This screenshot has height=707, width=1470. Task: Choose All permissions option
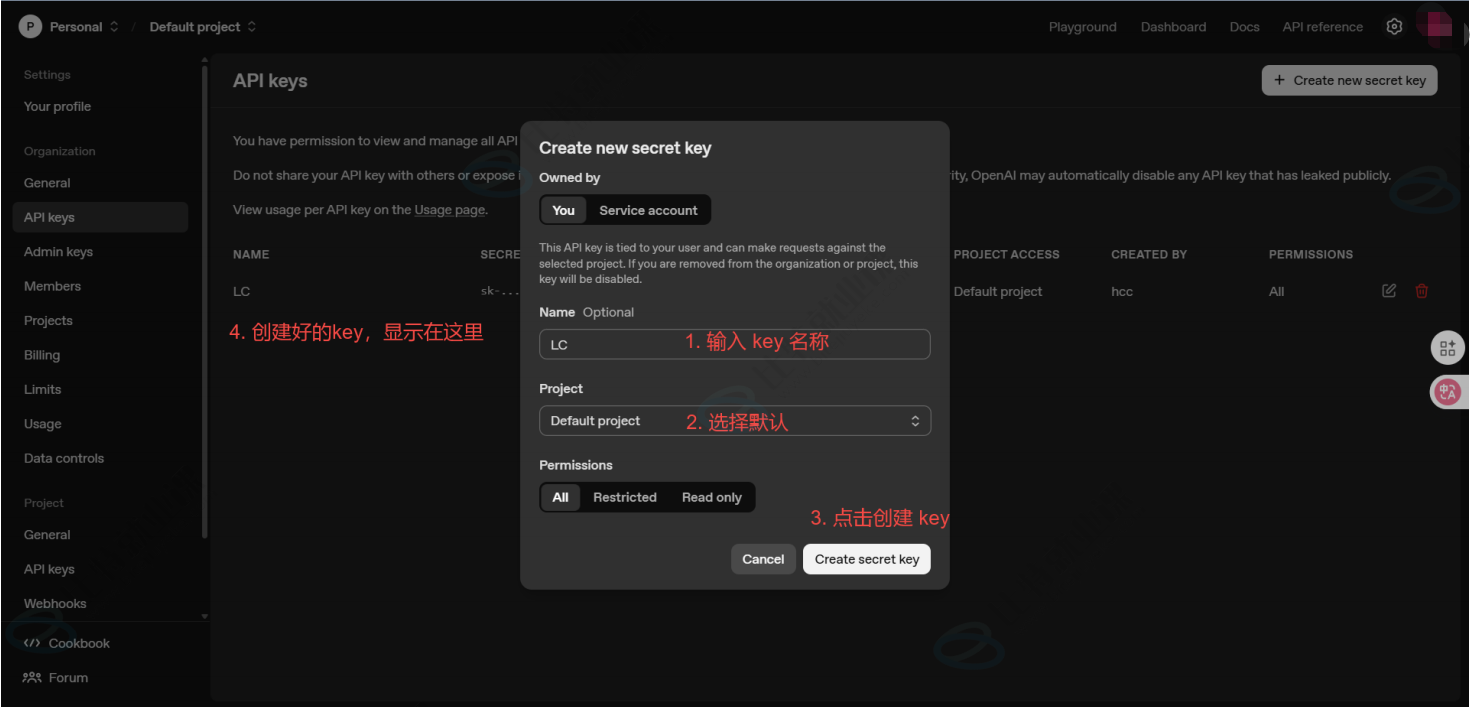point(560,497)
